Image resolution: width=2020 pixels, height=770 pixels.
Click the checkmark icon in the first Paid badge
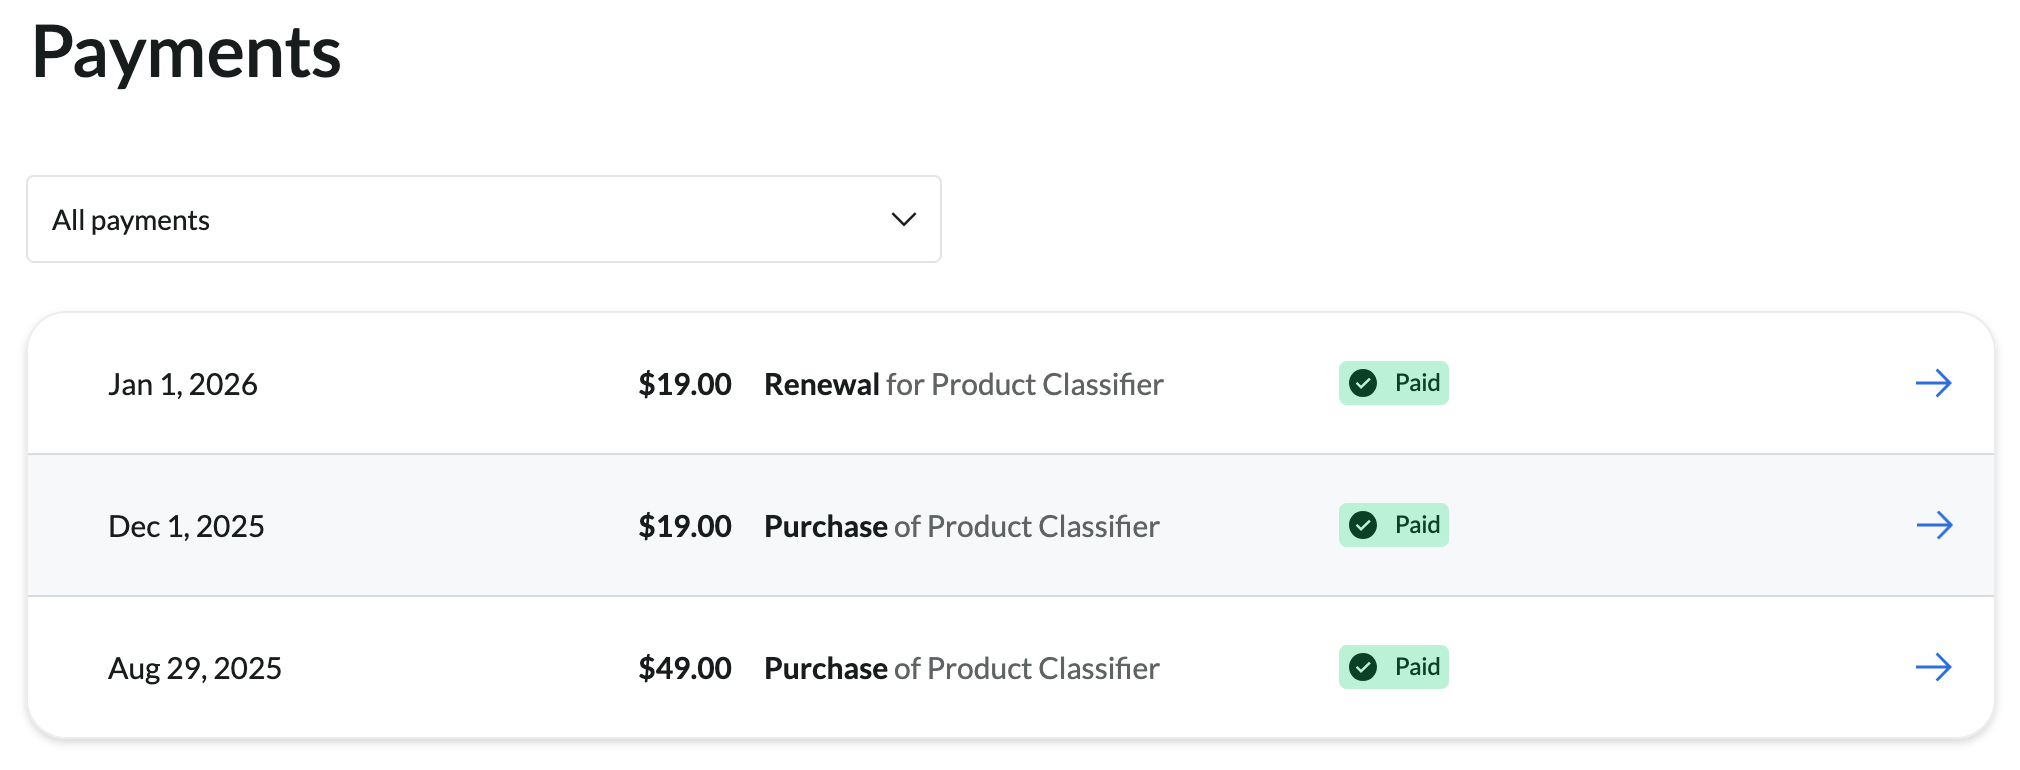(1363, 383)
